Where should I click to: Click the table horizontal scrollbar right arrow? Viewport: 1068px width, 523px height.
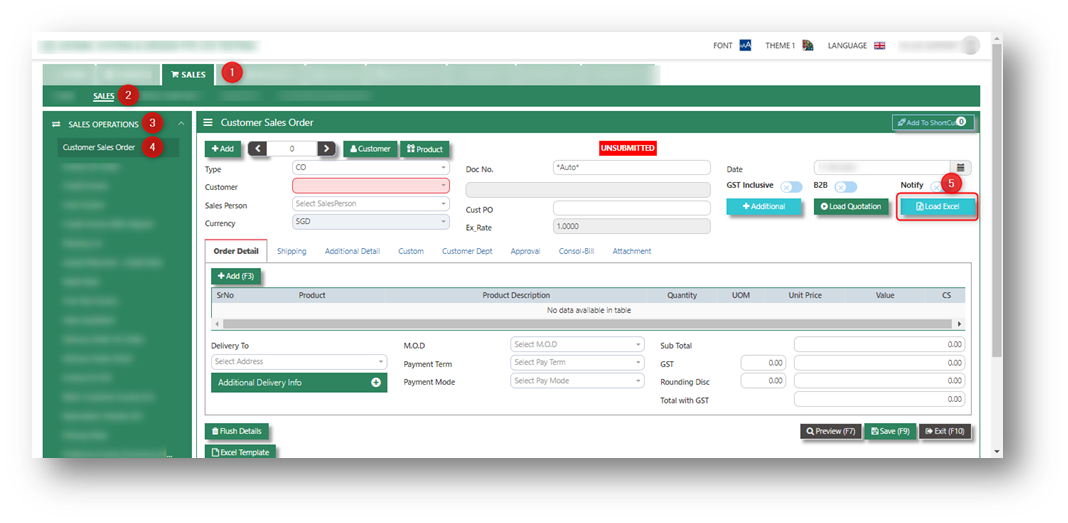[x=960, y=324]
